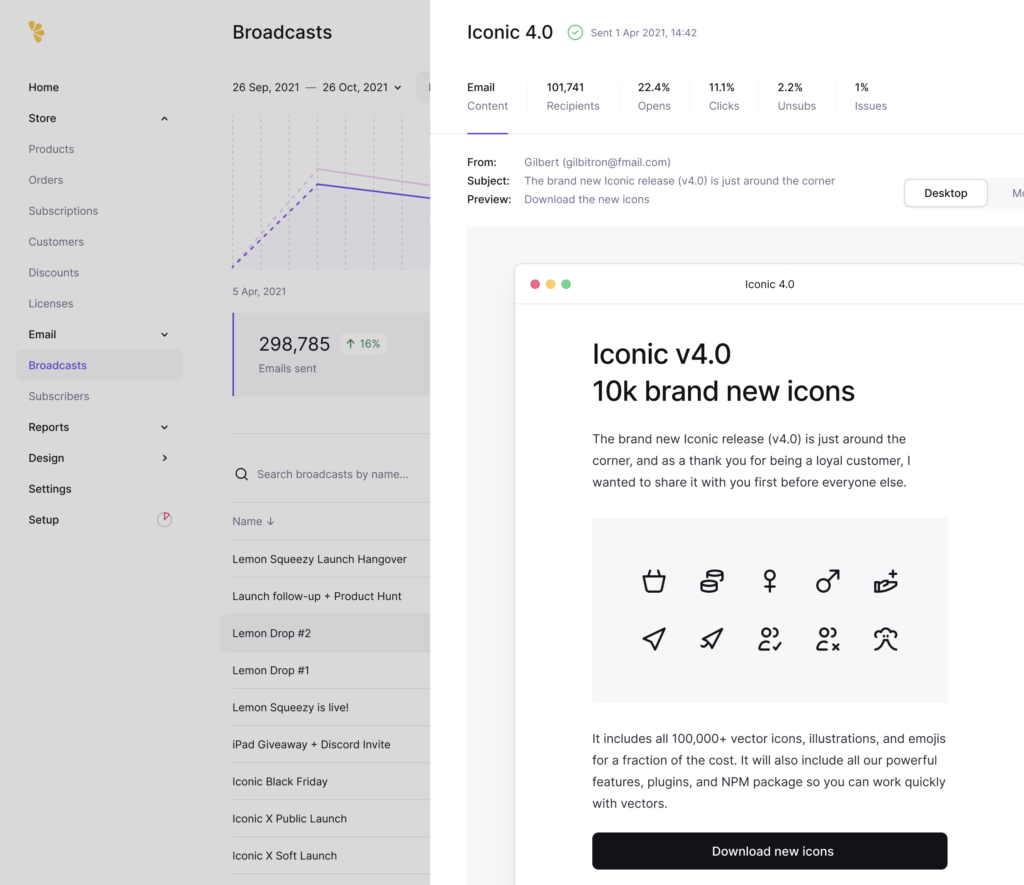Click the green sent checkmark icon
The image size is (1024, 885).
(x=575, y=33)
